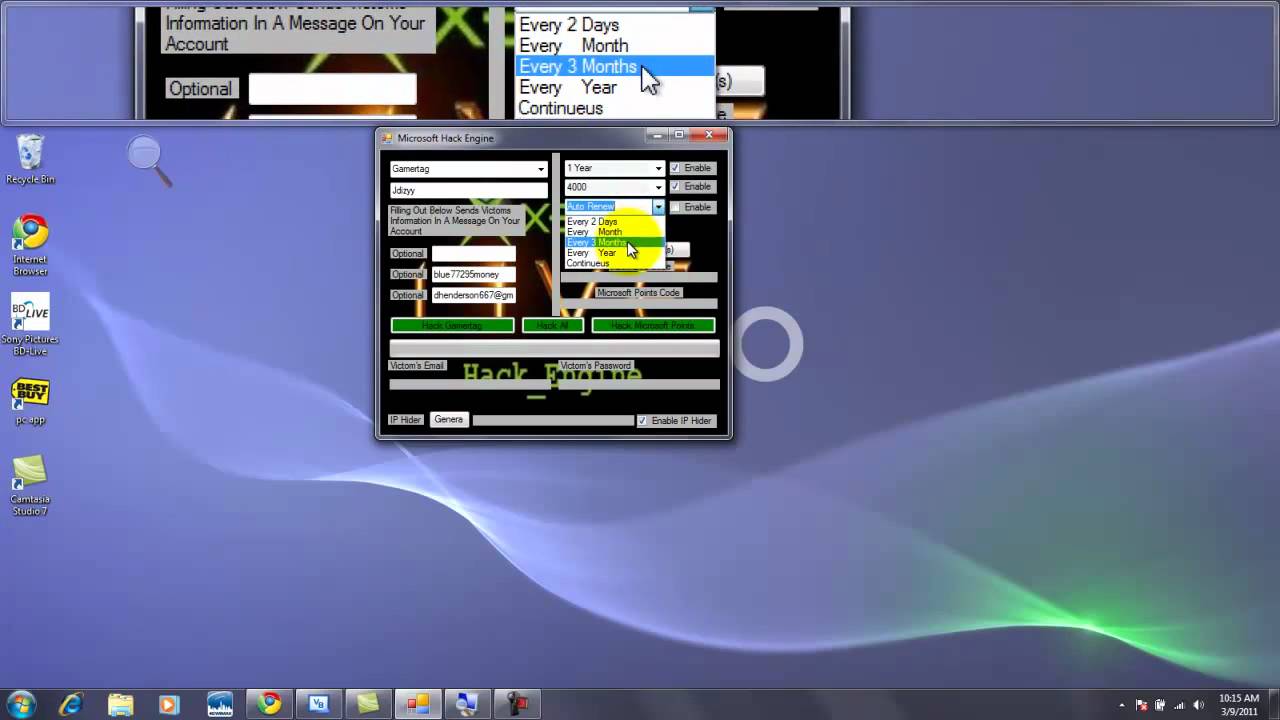
Task: Open Windows Explorer folder on the taskbar
Action: pyautogui.click(x=120, y=704)
